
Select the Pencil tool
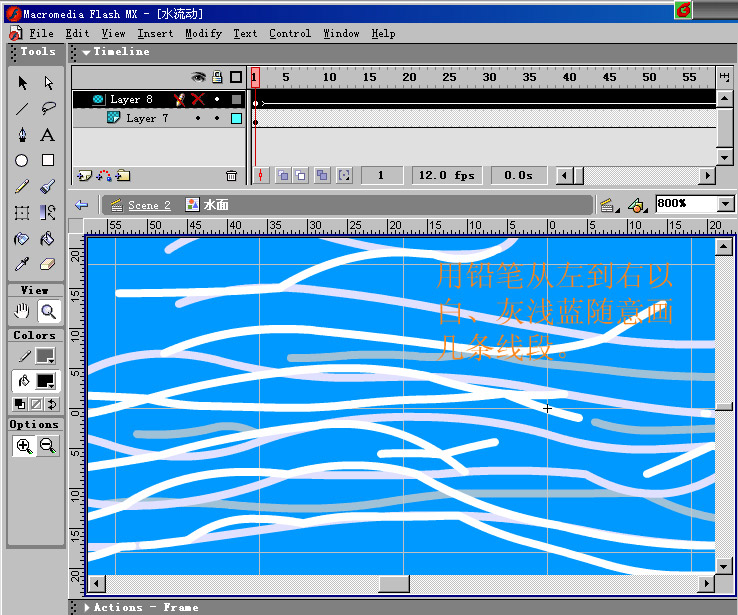(22, 187)
